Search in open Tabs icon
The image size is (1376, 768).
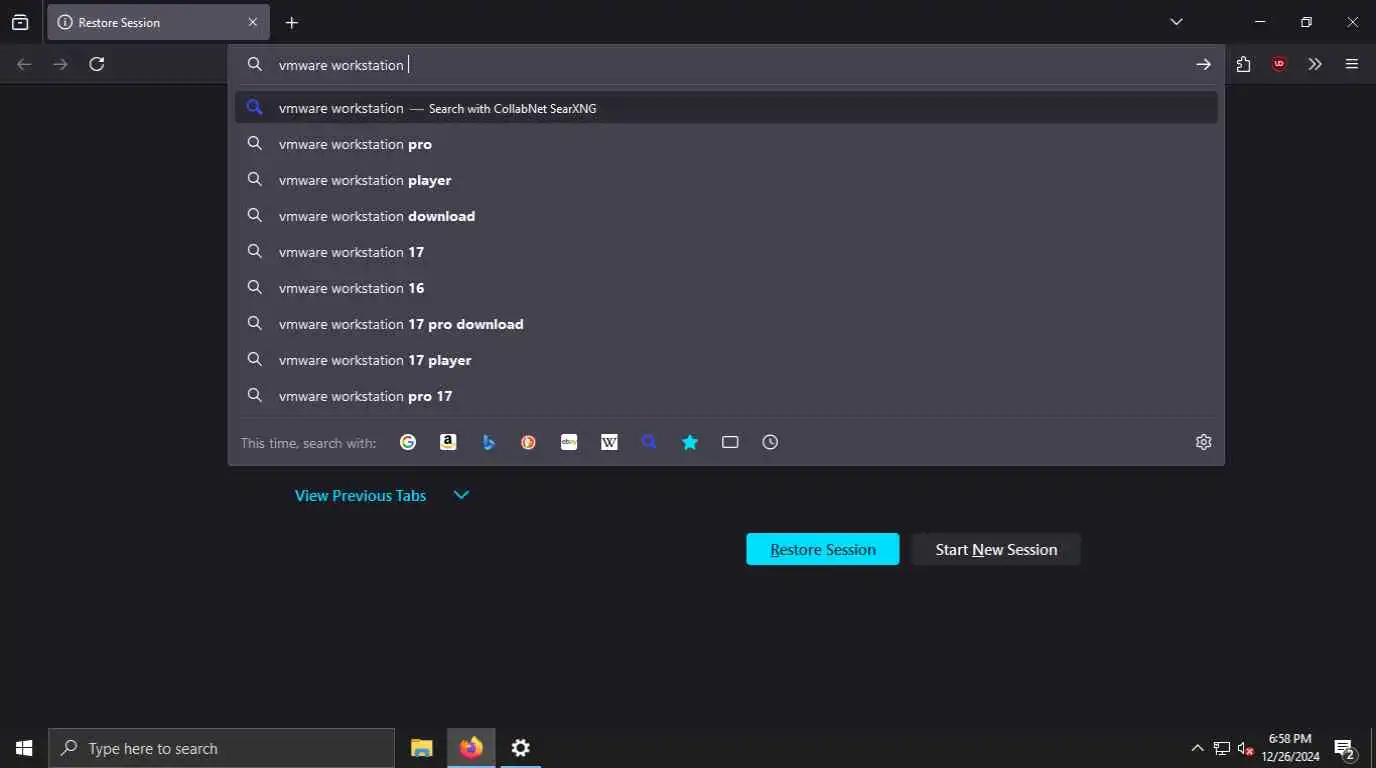pos(730,442)
